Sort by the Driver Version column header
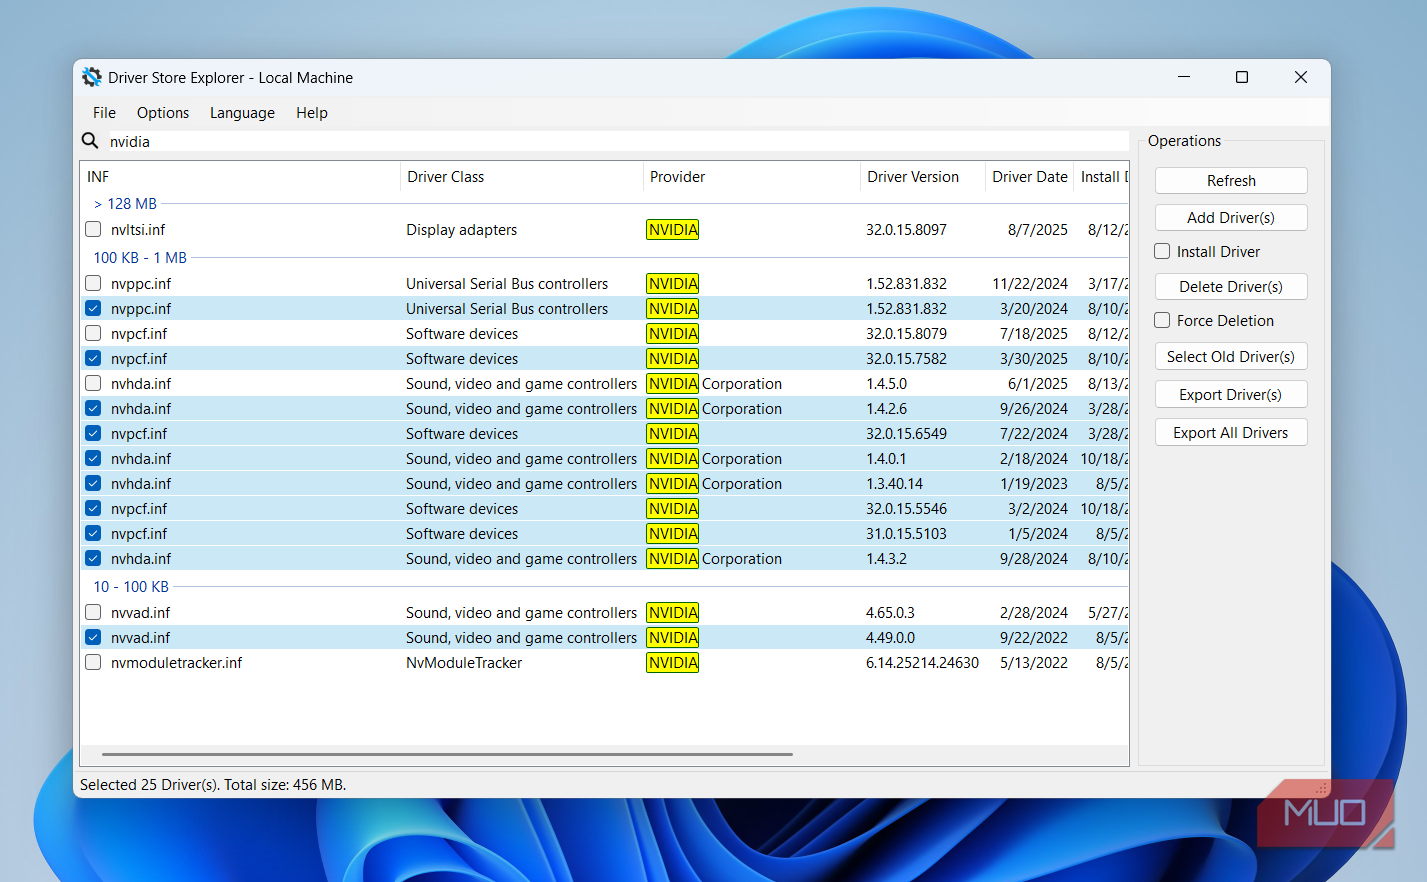Screen dimensions: 1427x882 click(912, 177)
